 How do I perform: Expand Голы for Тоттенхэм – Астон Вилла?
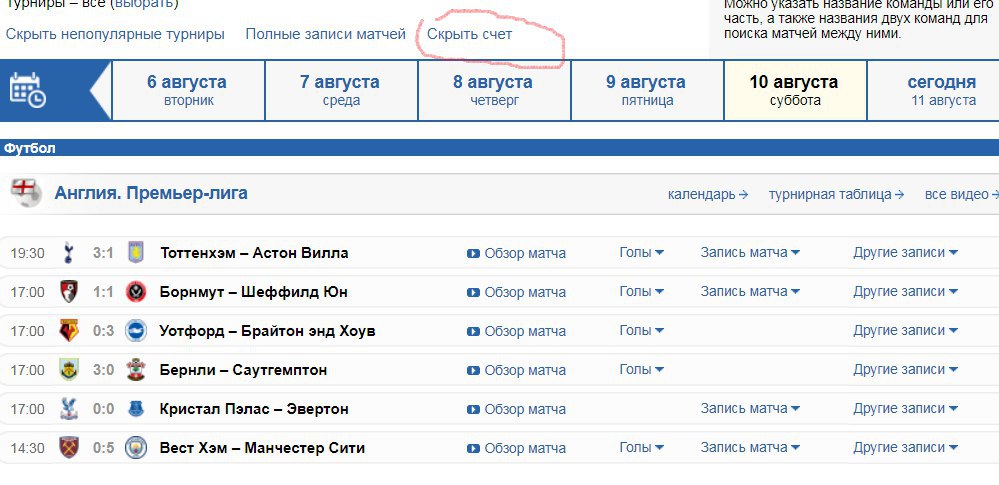pos(642,252)
